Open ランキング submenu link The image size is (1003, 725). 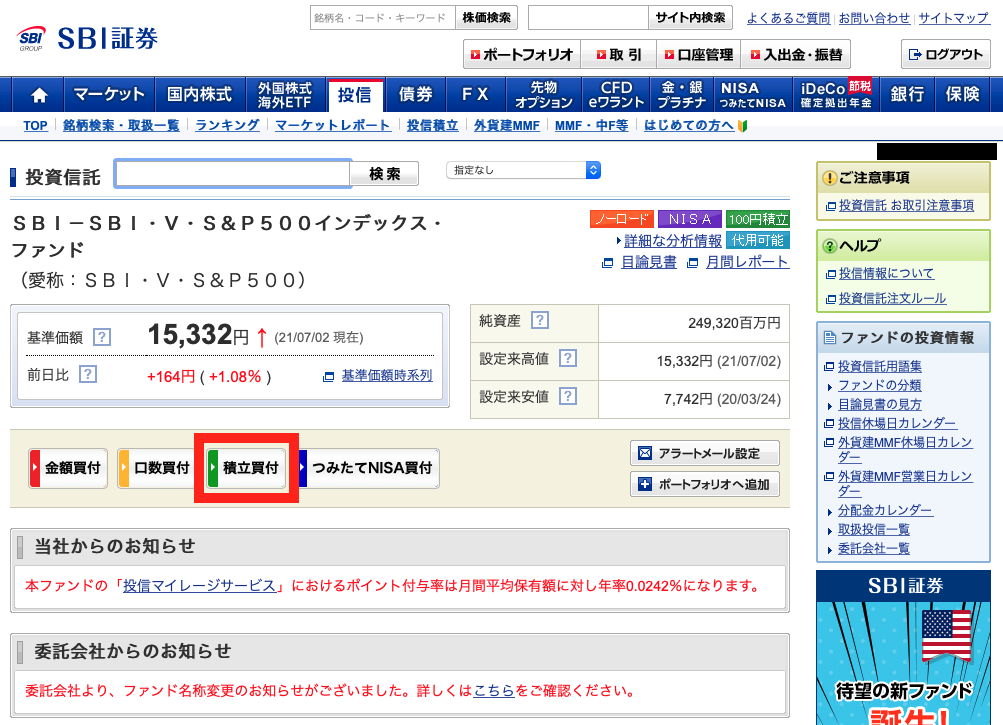(227, 125)
